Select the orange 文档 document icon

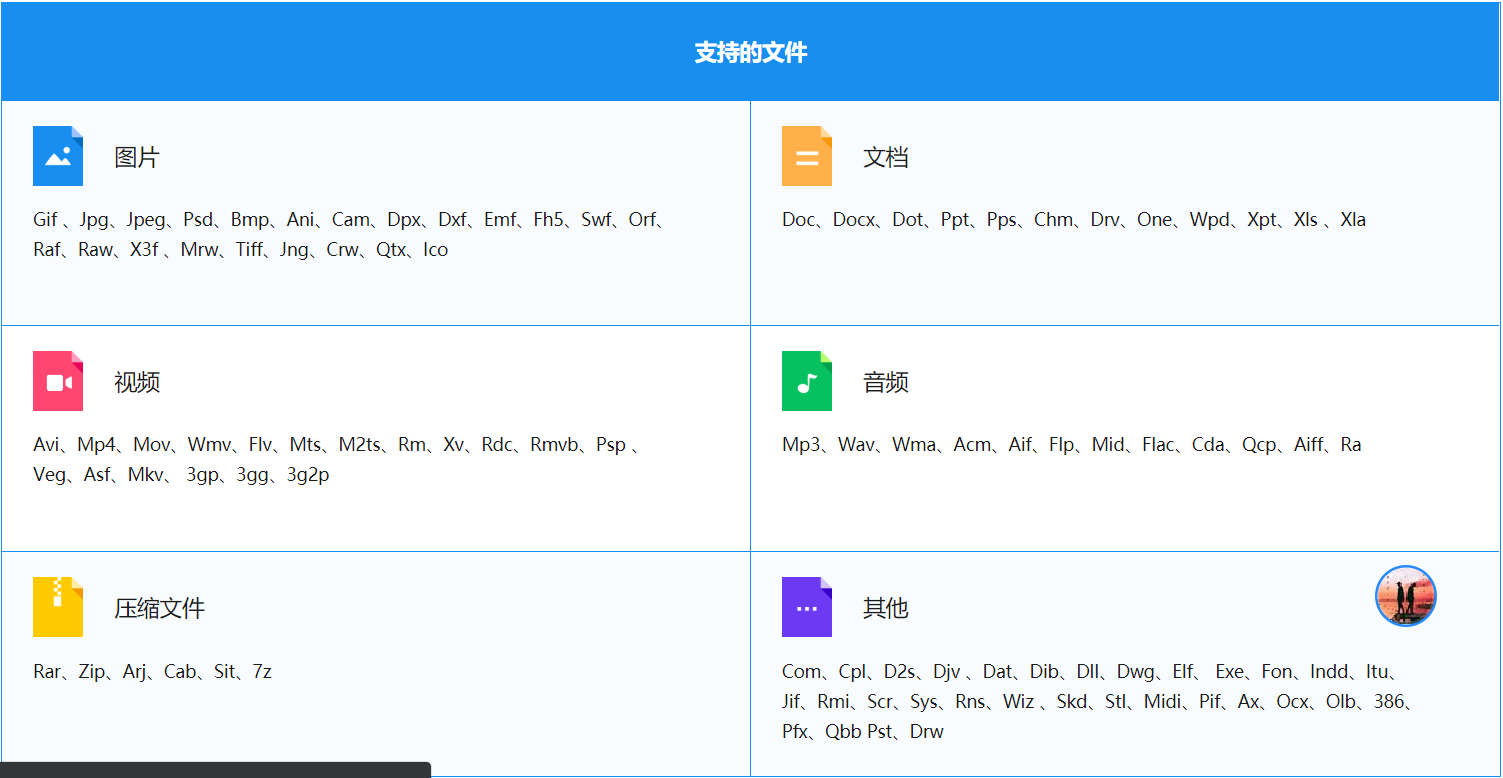pyautogui.click(x=806, y=156)
